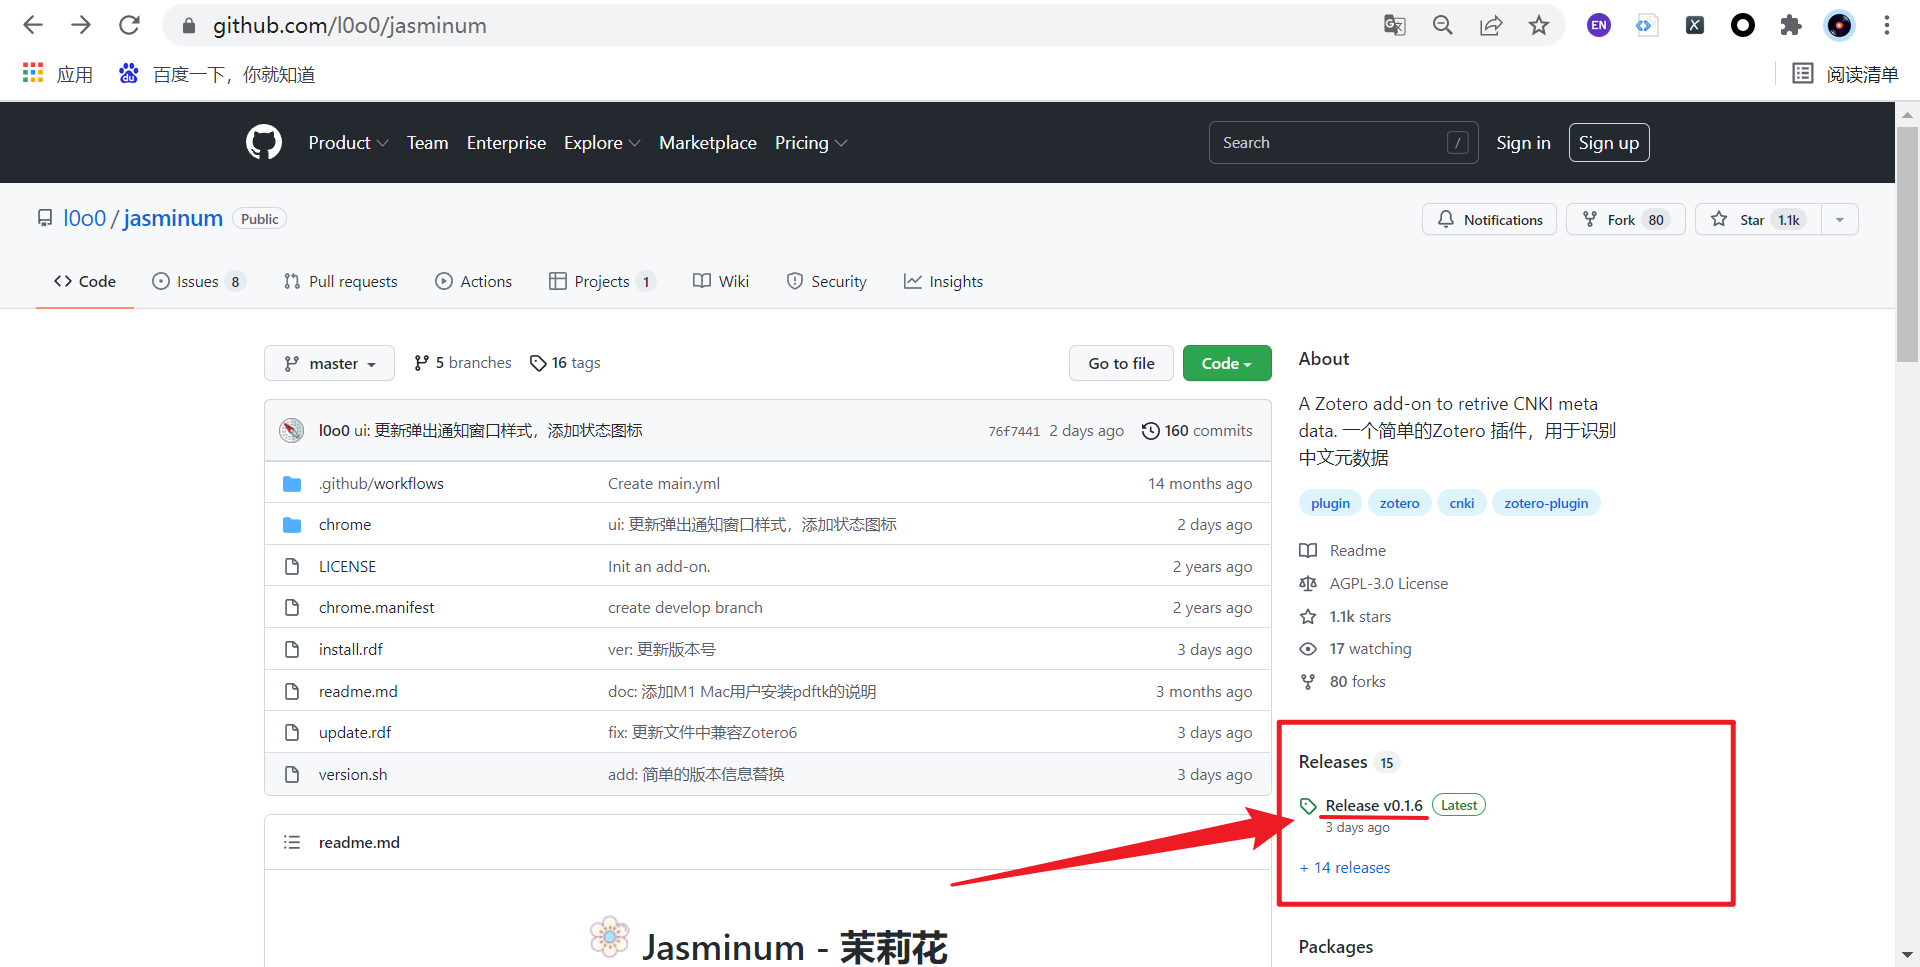Click the readme table of contents icon
1920x967 pixels.
[x=292, y=842]
